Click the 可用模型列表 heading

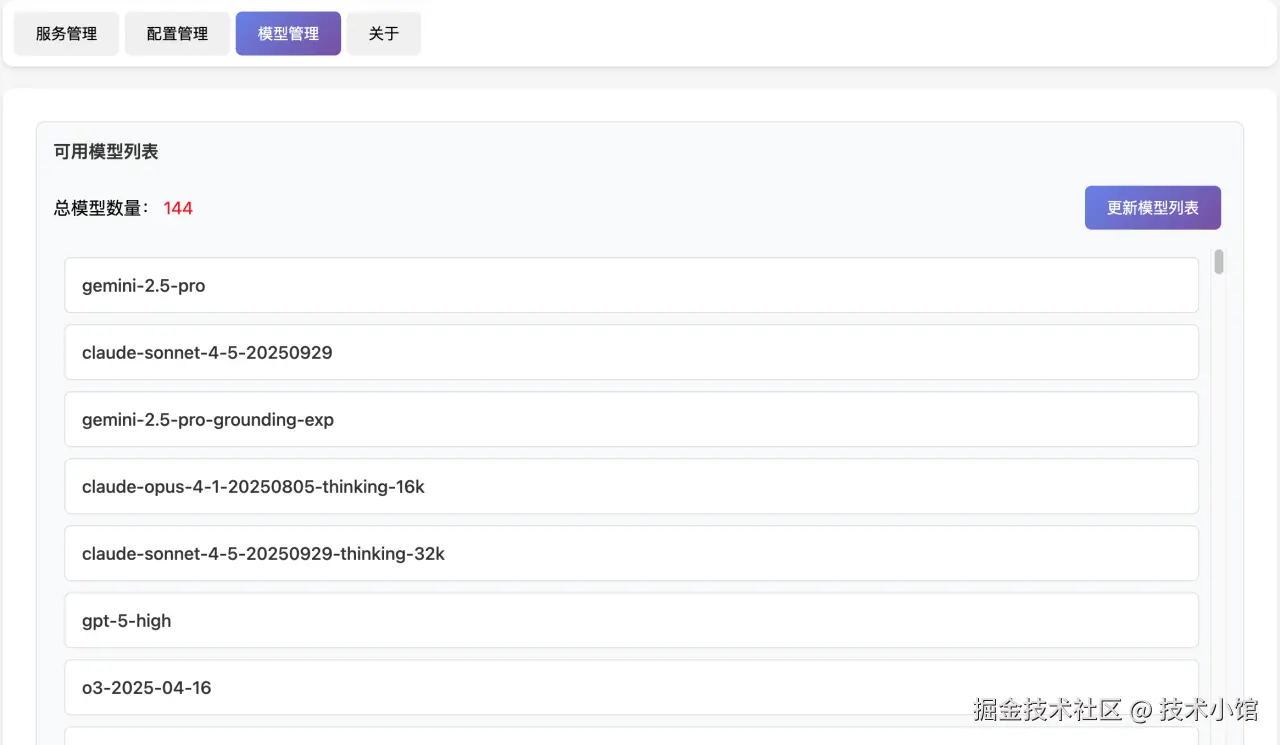coord(106,152)
